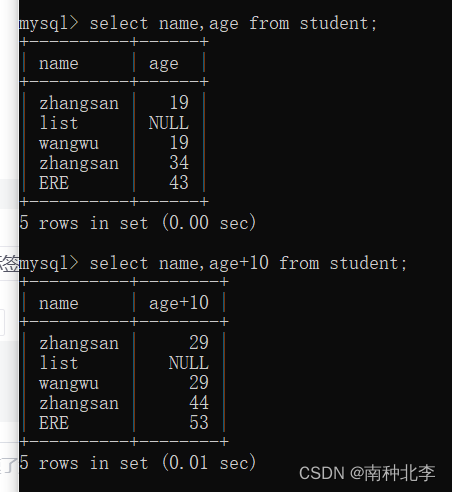This screenshot has width=452, height=492.
Task: Click the value 53 in the second table
Action: point(199,423)
